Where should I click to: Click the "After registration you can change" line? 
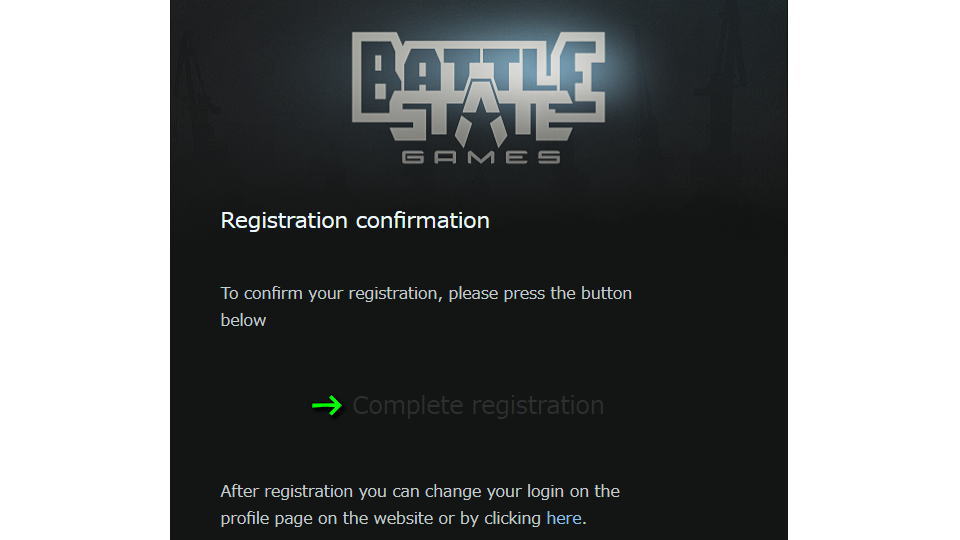[420, 491]
